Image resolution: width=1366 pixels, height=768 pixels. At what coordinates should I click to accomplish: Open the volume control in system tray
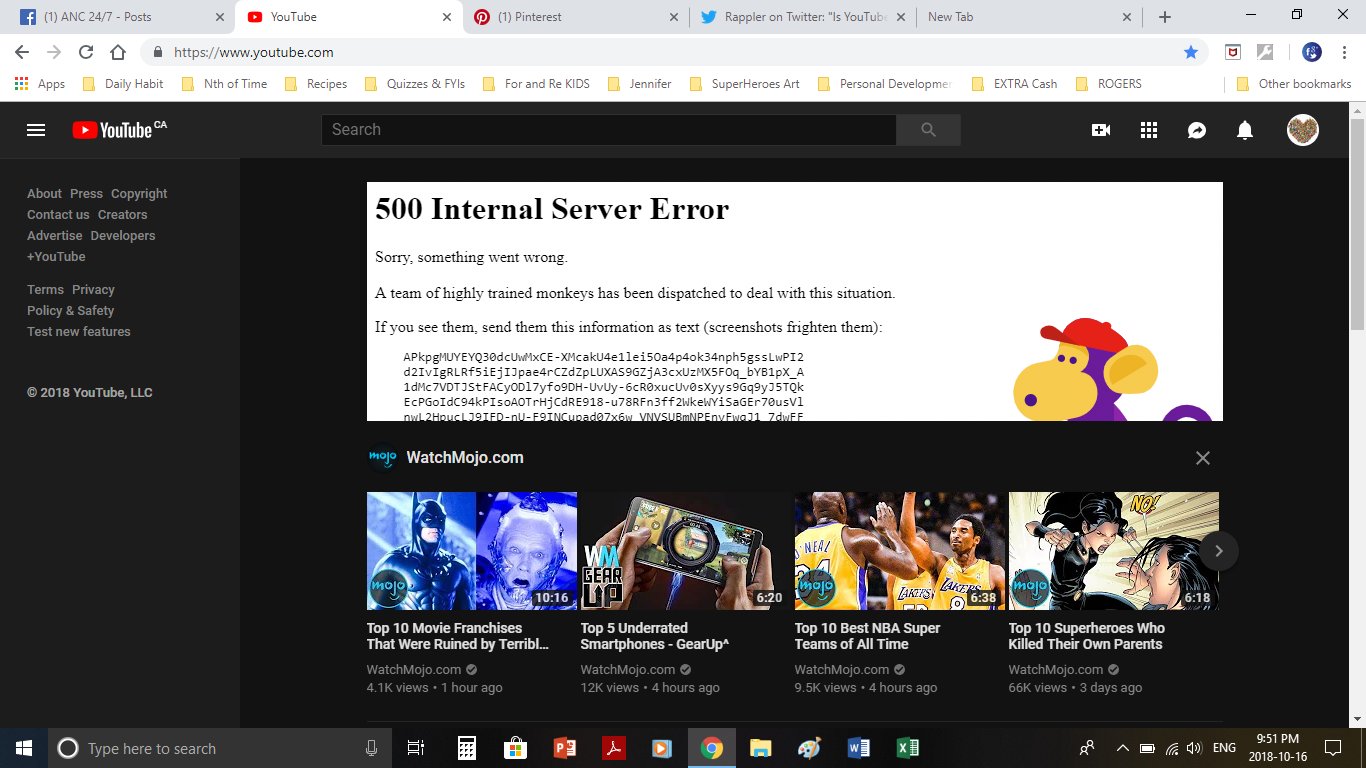1193,748
